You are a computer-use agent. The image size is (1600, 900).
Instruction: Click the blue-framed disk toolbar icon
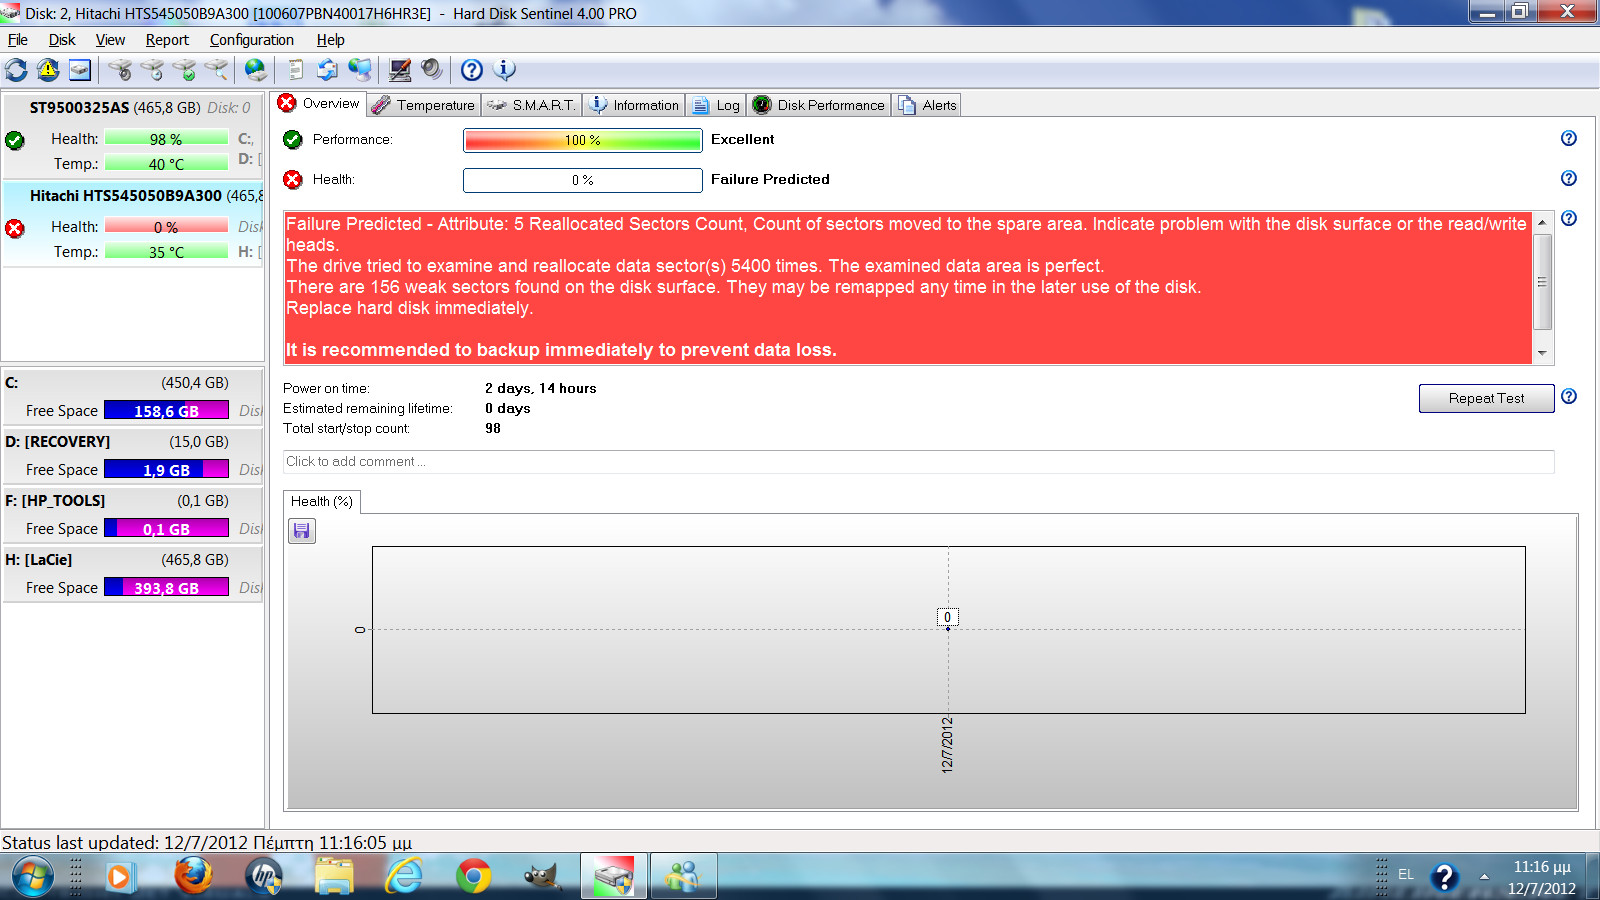coord(80,70)
